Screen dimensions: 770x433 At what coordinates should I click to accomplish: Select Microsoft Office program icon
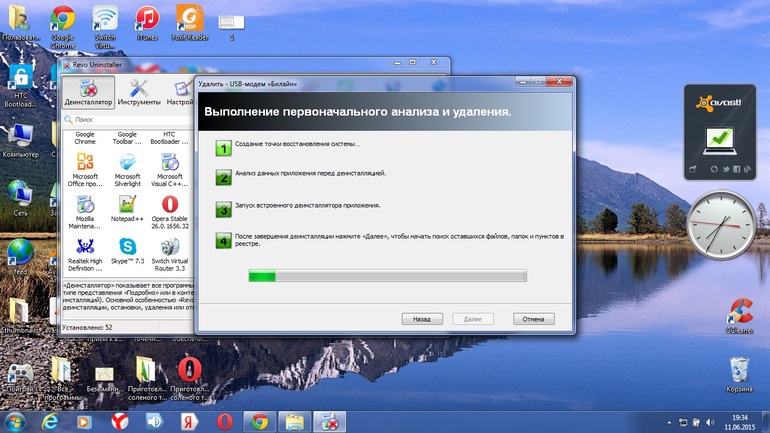pos(85,167)
